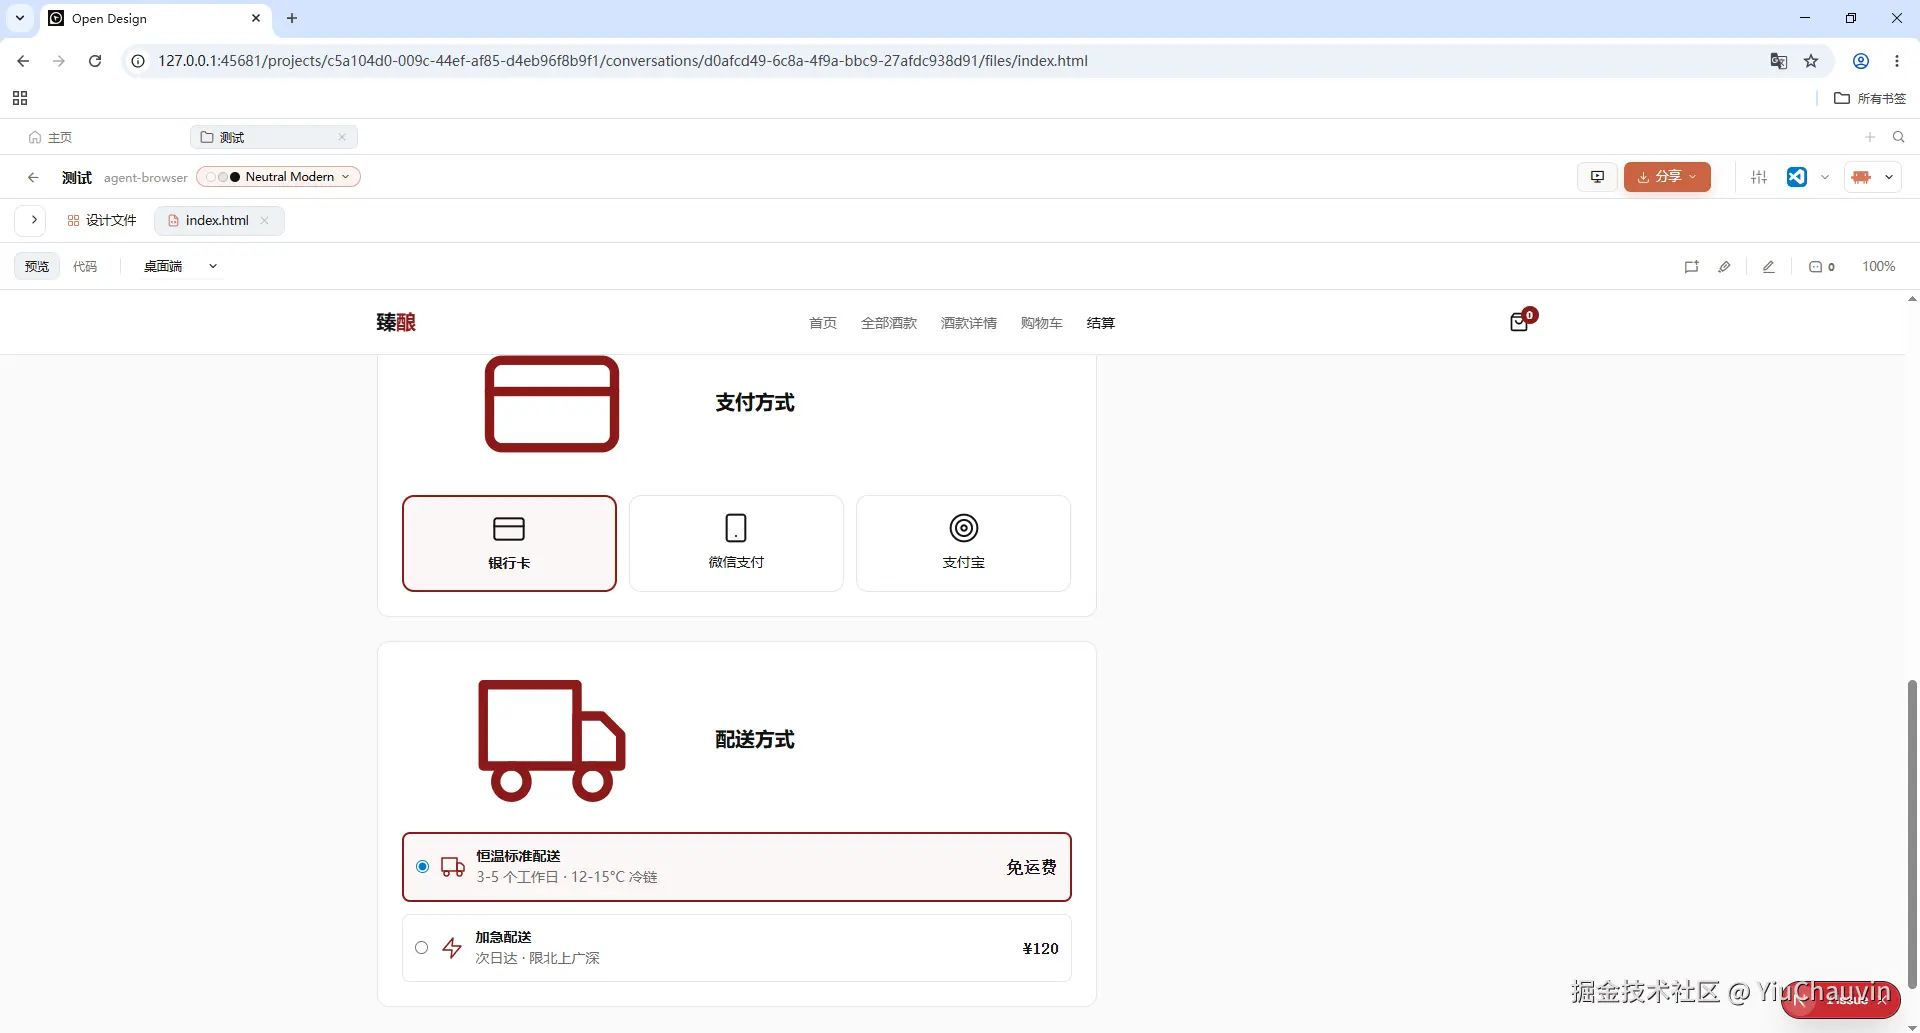Open browser tab search dropdown arrow
The width and height of the screenshot is (1920, 1033).
coord(20,18)
